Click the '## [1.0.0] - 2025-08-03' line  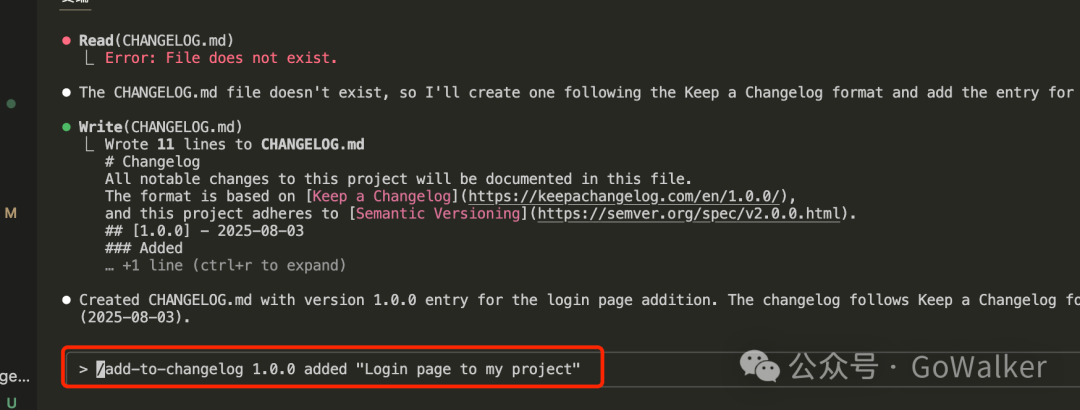click(x=204, y=231)
